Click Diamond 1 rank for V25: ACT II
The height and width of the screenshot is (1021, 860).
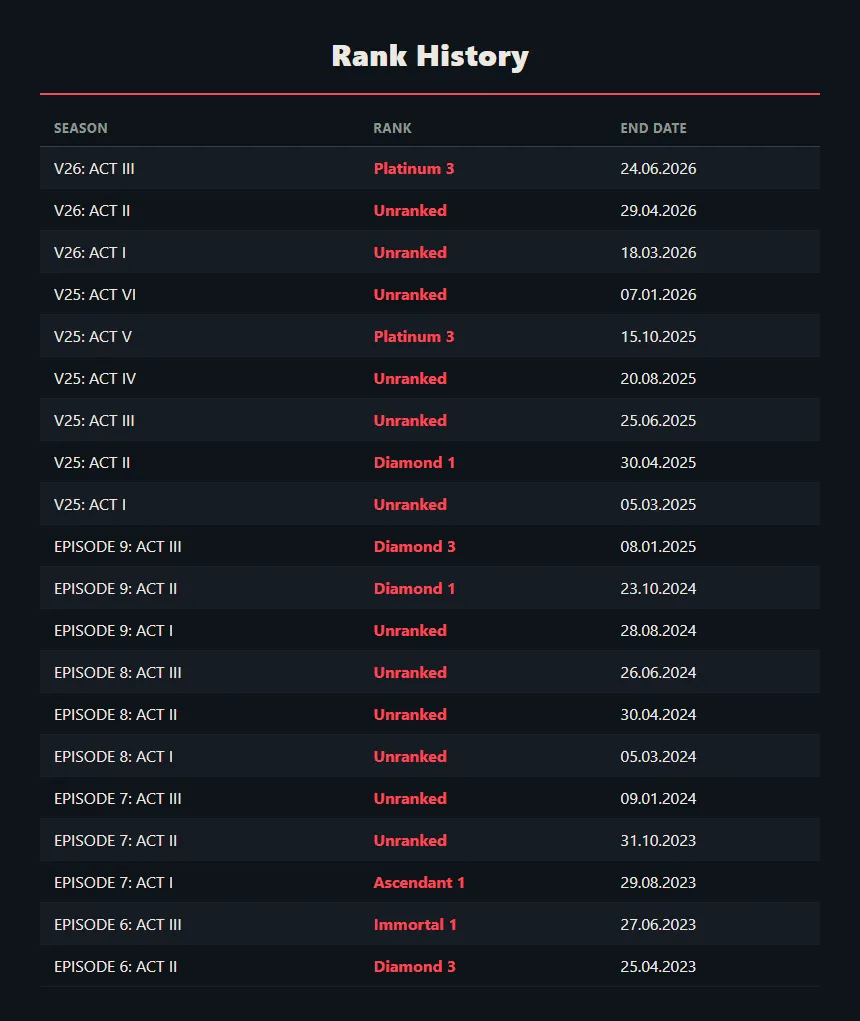pyautogui.click(x=414, y=462)
